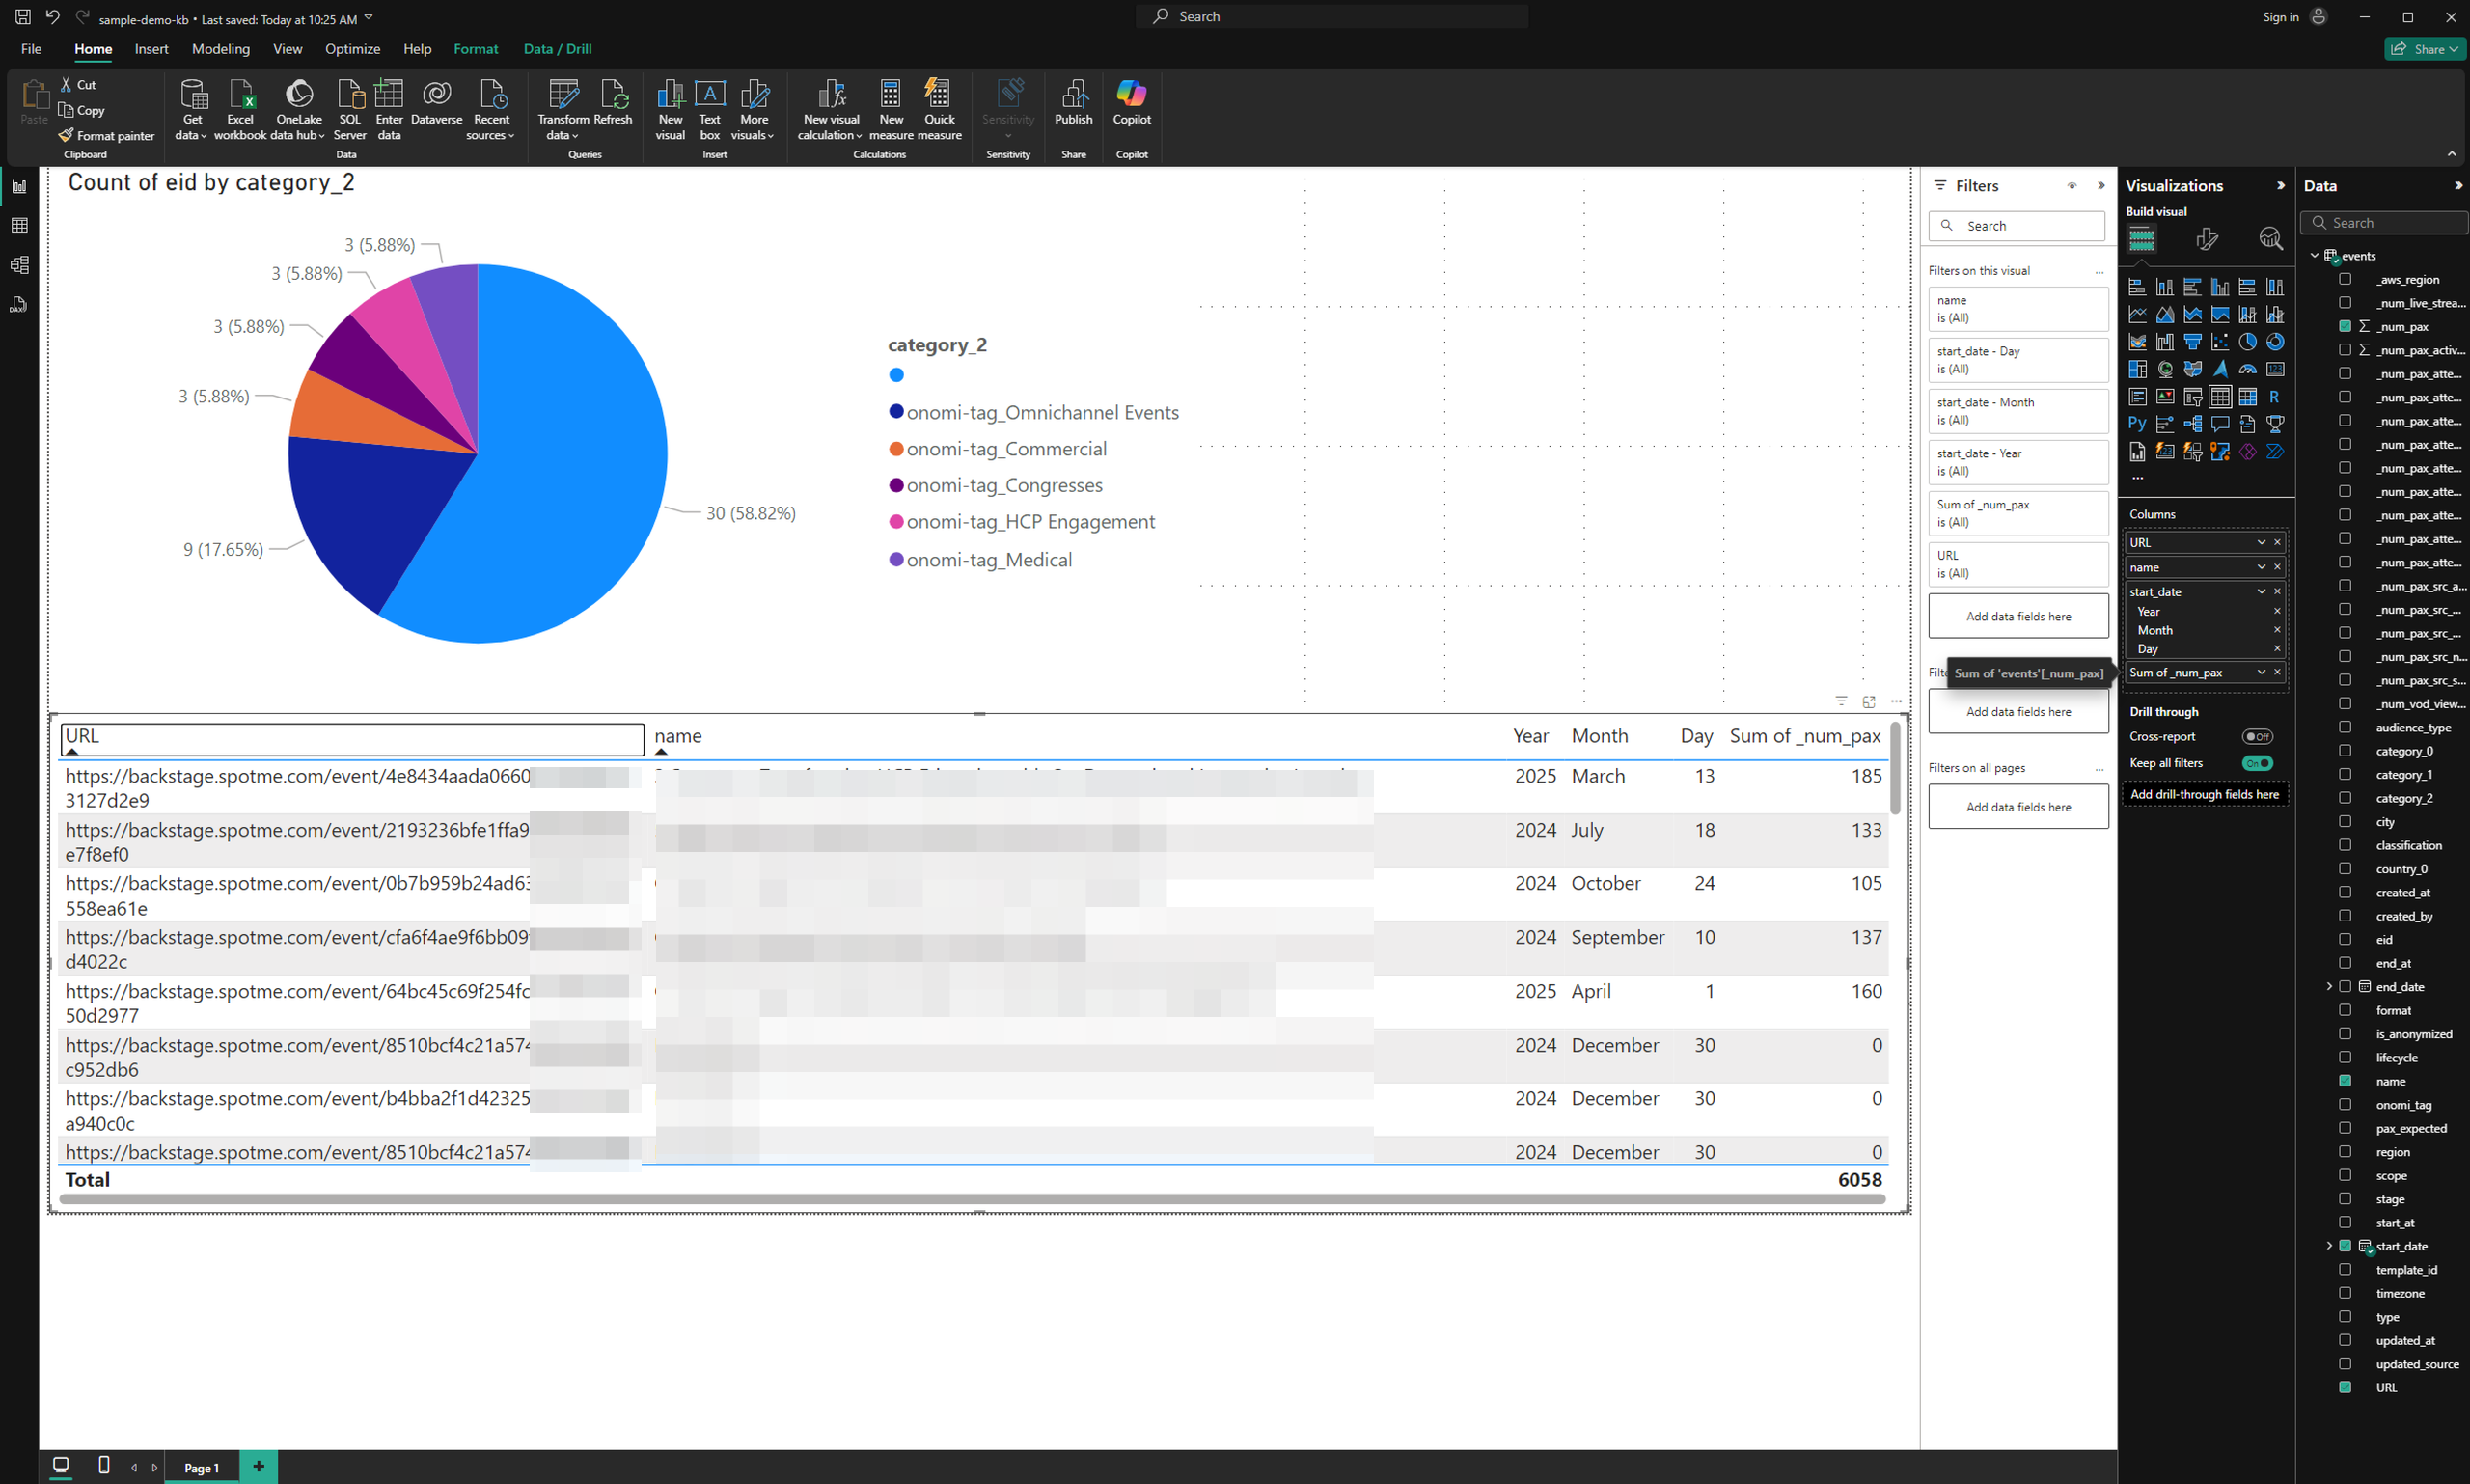Screen dimensions: 2470x1484
Task: Collapse the events table tree
Action: coord(2314,256)
